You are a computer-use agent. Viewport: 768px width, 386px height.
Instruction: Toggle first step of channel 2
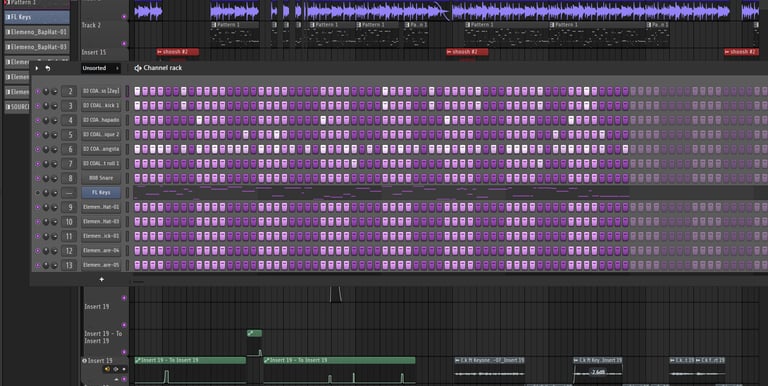coord(137,91)
